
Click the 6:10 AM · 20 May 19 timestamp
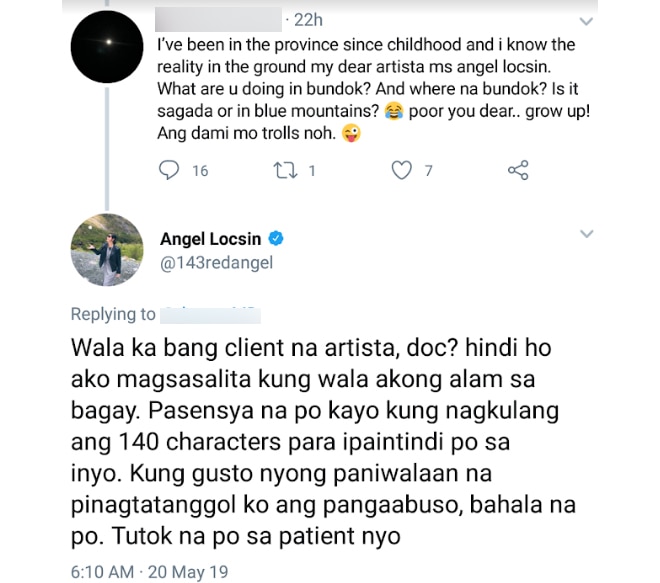[149, 572]
